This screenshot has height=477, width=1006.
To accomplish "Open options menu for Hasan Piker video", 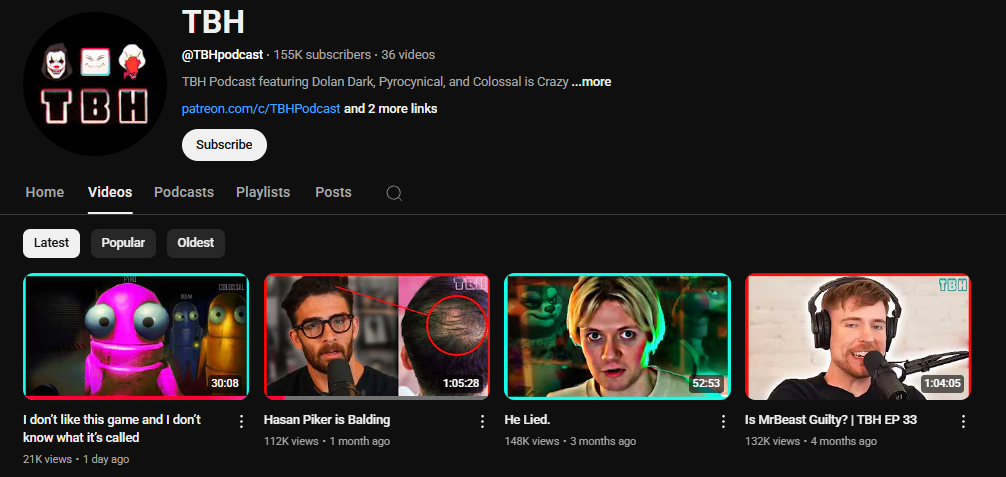I will coord(482,421).
